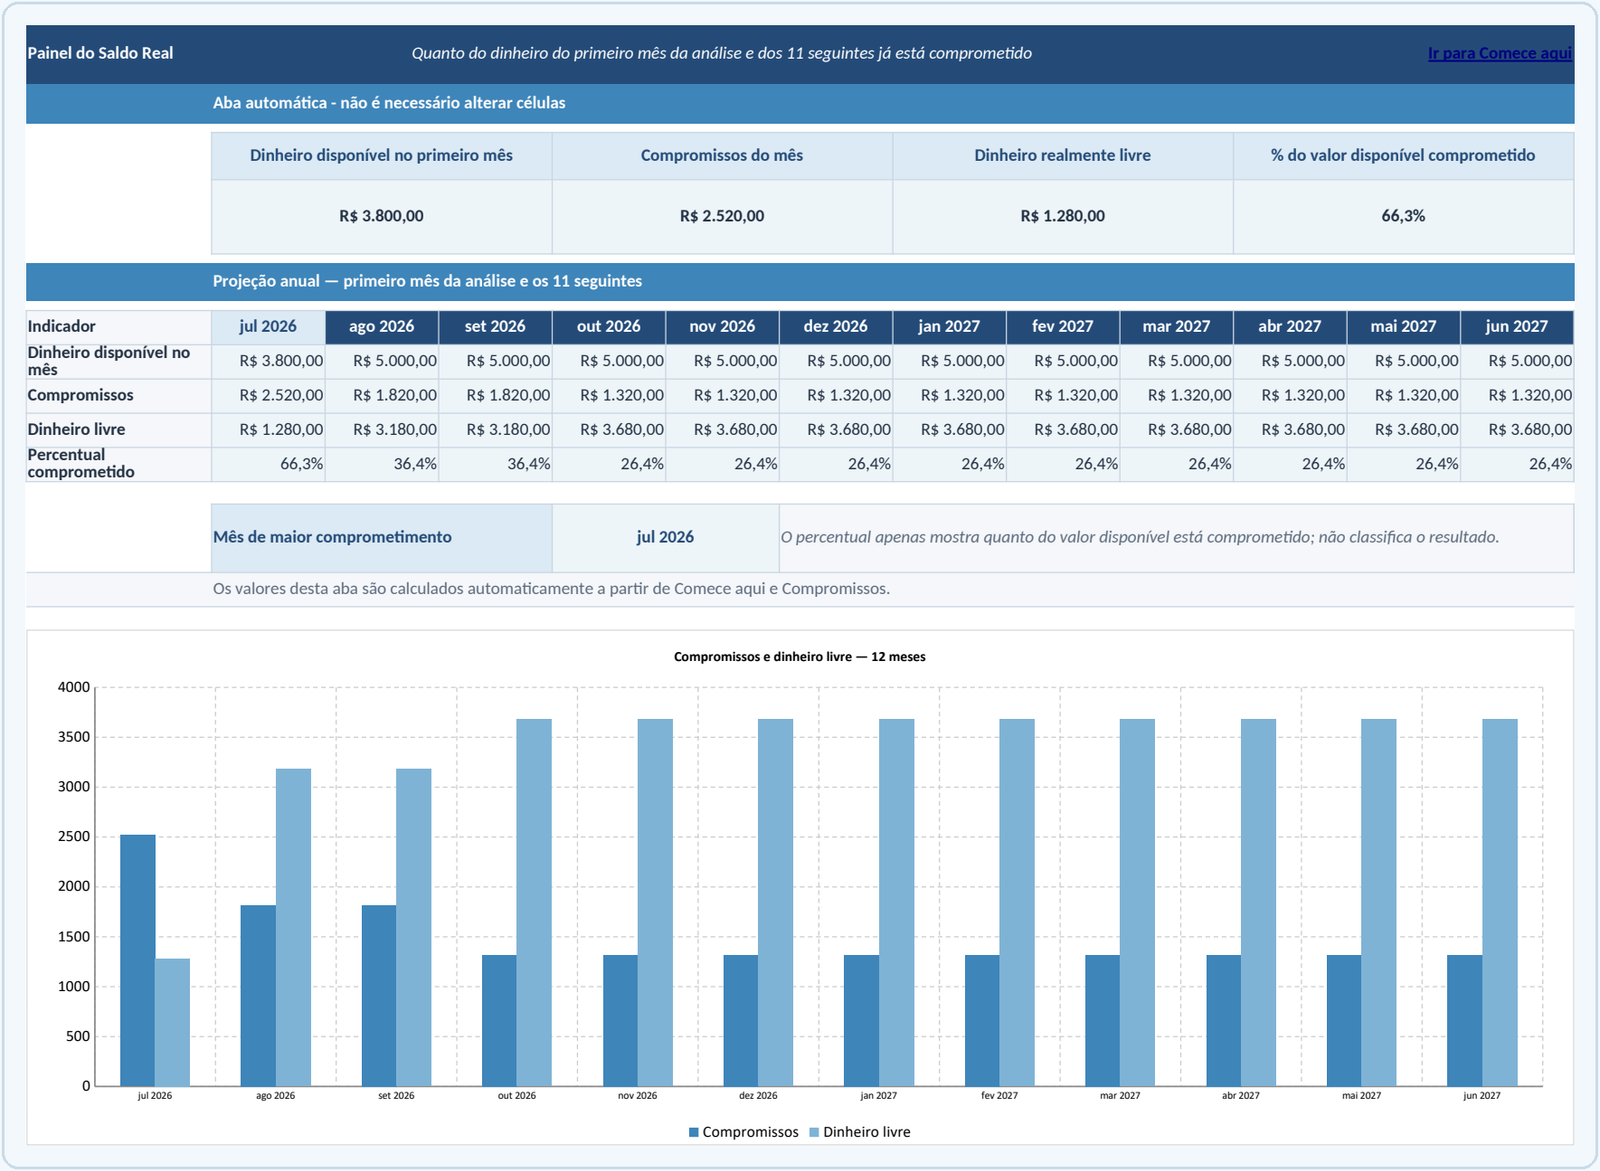Click the R$ 2.520,00 month commitments value

722,216
